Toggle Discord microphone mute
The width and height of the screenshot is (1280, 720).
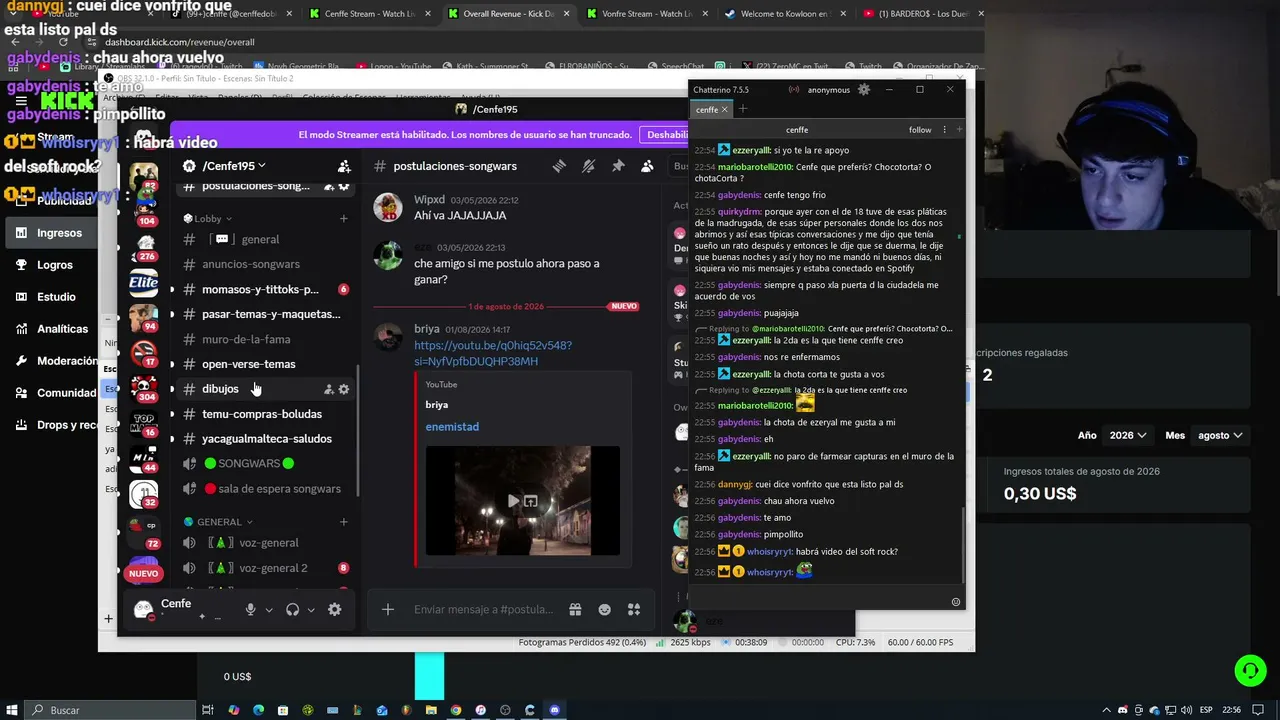coord(250,610)
